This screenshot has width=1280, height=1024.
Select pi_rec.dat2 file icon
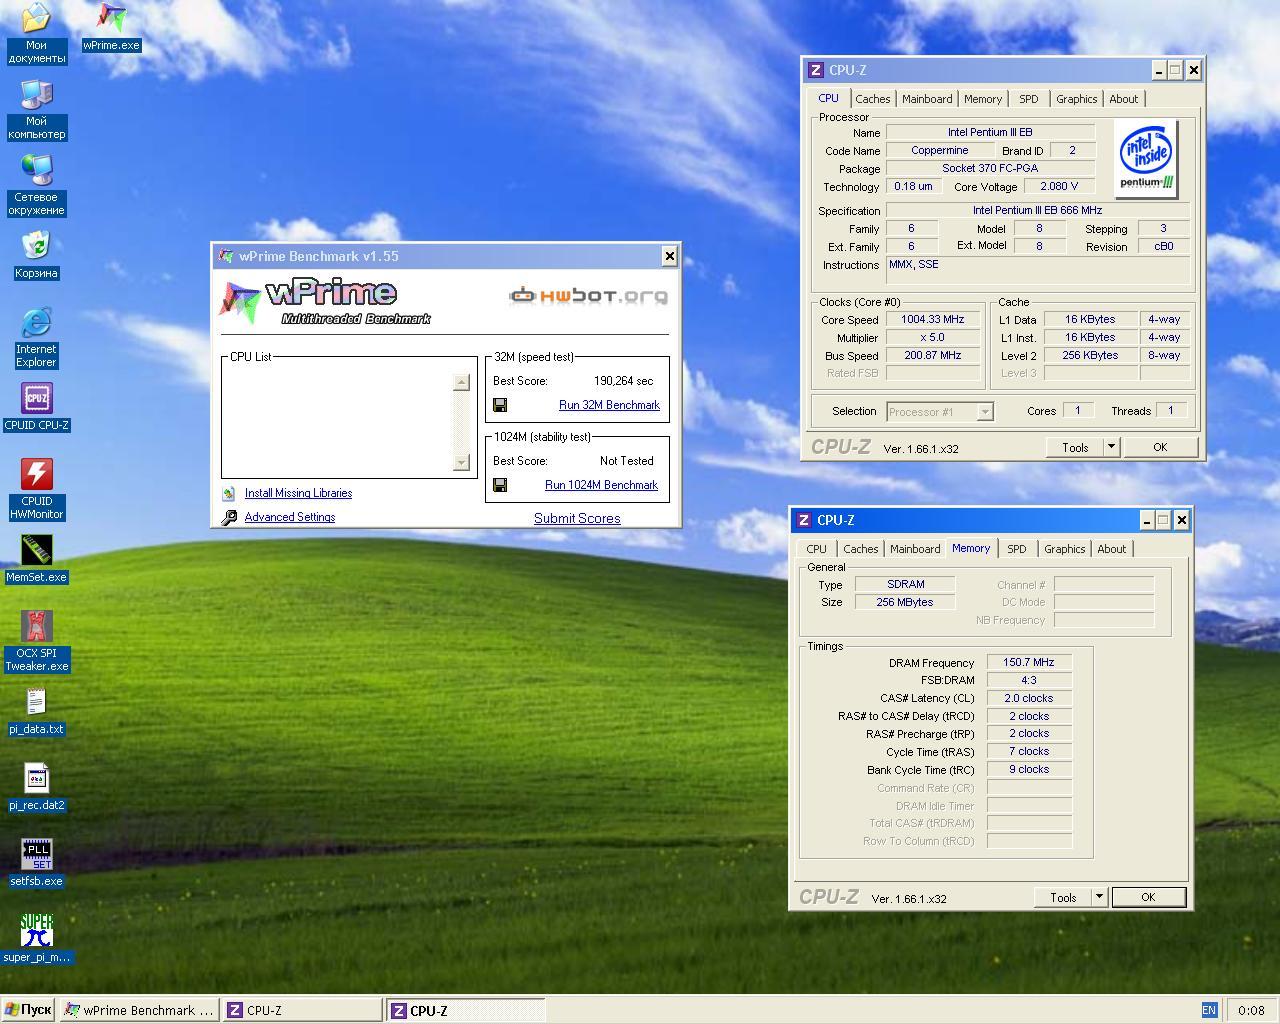pyautogui.click(x=36, y=788)
